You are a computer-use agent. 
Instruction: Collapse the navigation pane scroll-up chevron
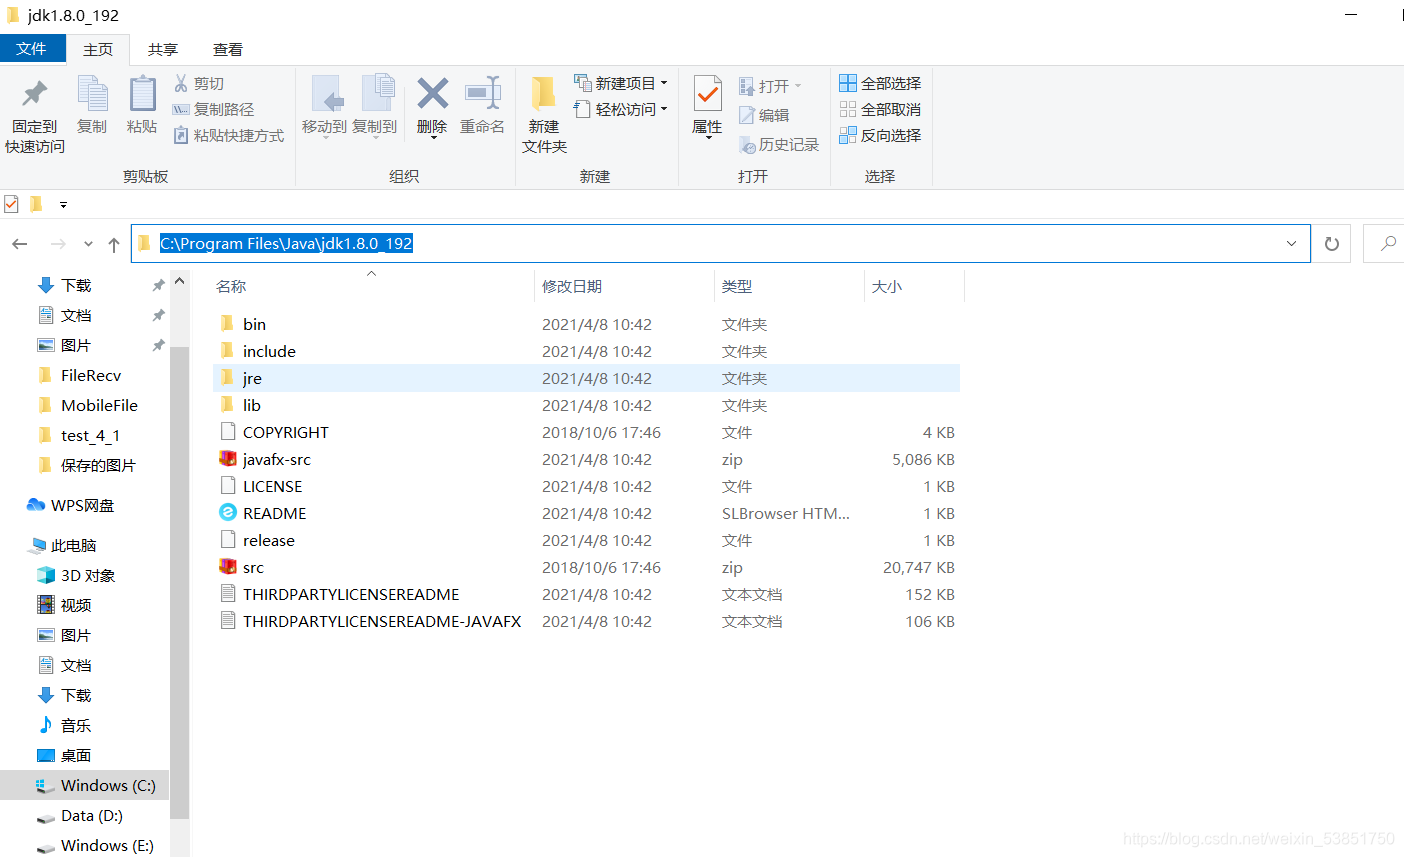[x=180, y=282]
